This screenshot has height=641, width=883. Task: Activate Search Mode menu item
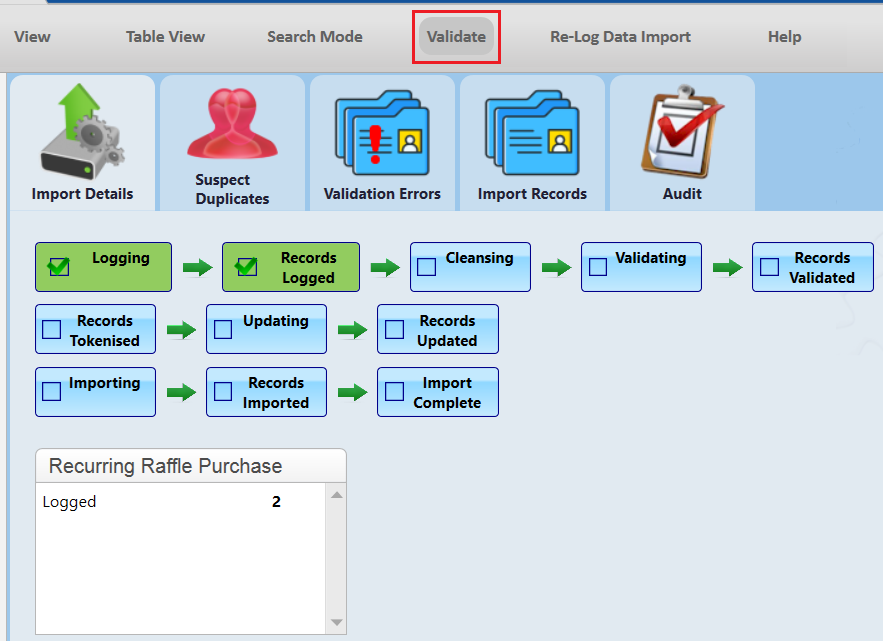pyautogui.click(x=315, y=37)
